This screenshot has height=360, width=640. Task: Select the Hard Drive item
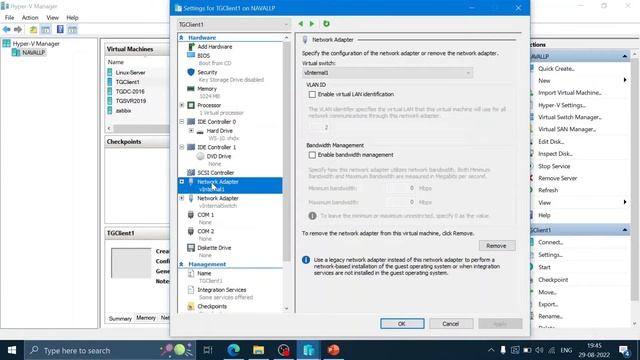click(219, 131)
